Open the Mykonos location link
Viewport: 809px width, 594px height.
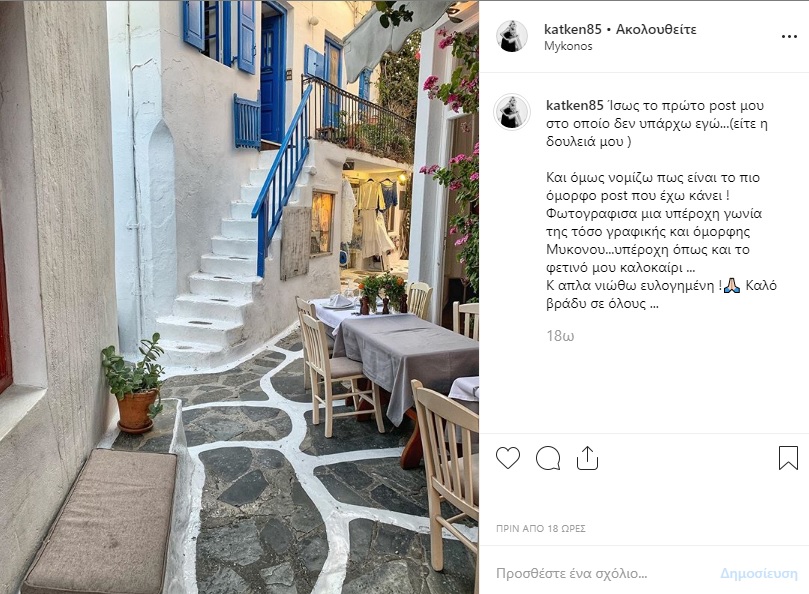pos(568,46)
